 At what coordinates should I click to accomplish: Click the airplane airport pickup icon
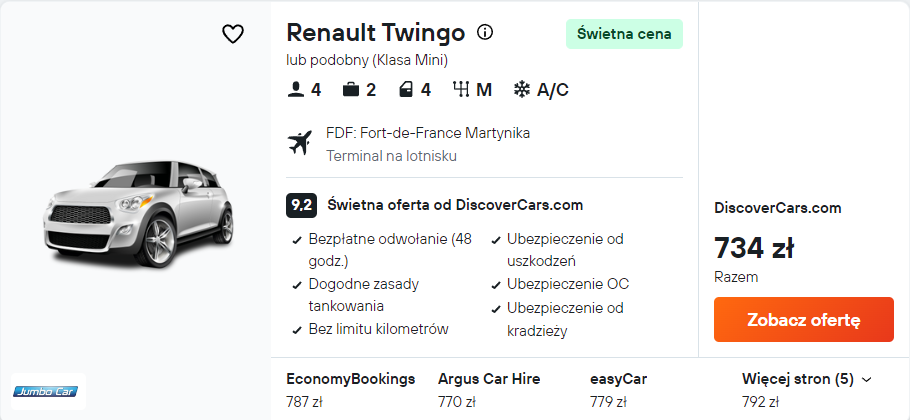(299, 143)
